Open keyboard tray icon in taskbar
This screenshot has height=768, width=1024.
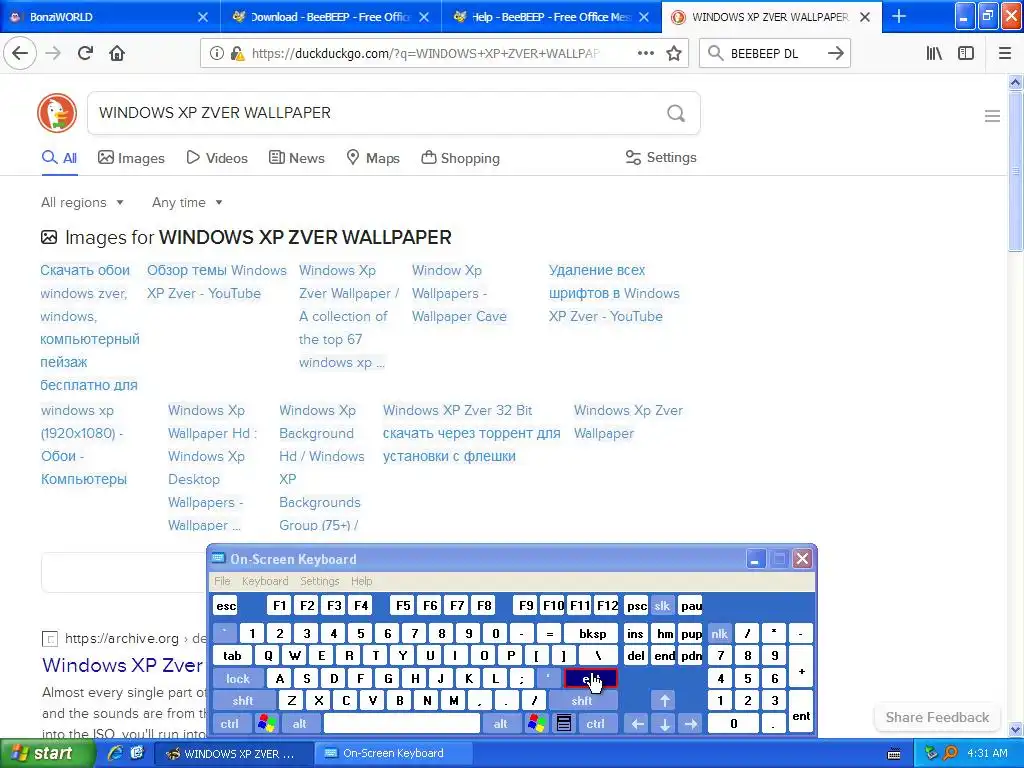click(x=894, y=754)
